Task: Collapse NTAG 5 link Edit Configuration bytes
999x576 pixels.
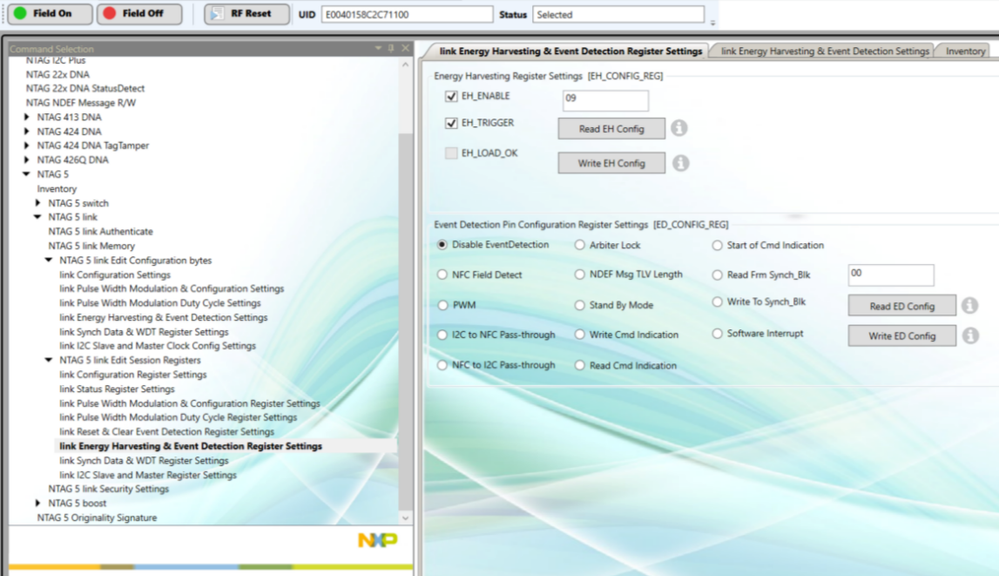Action: (x=48, y=260)
